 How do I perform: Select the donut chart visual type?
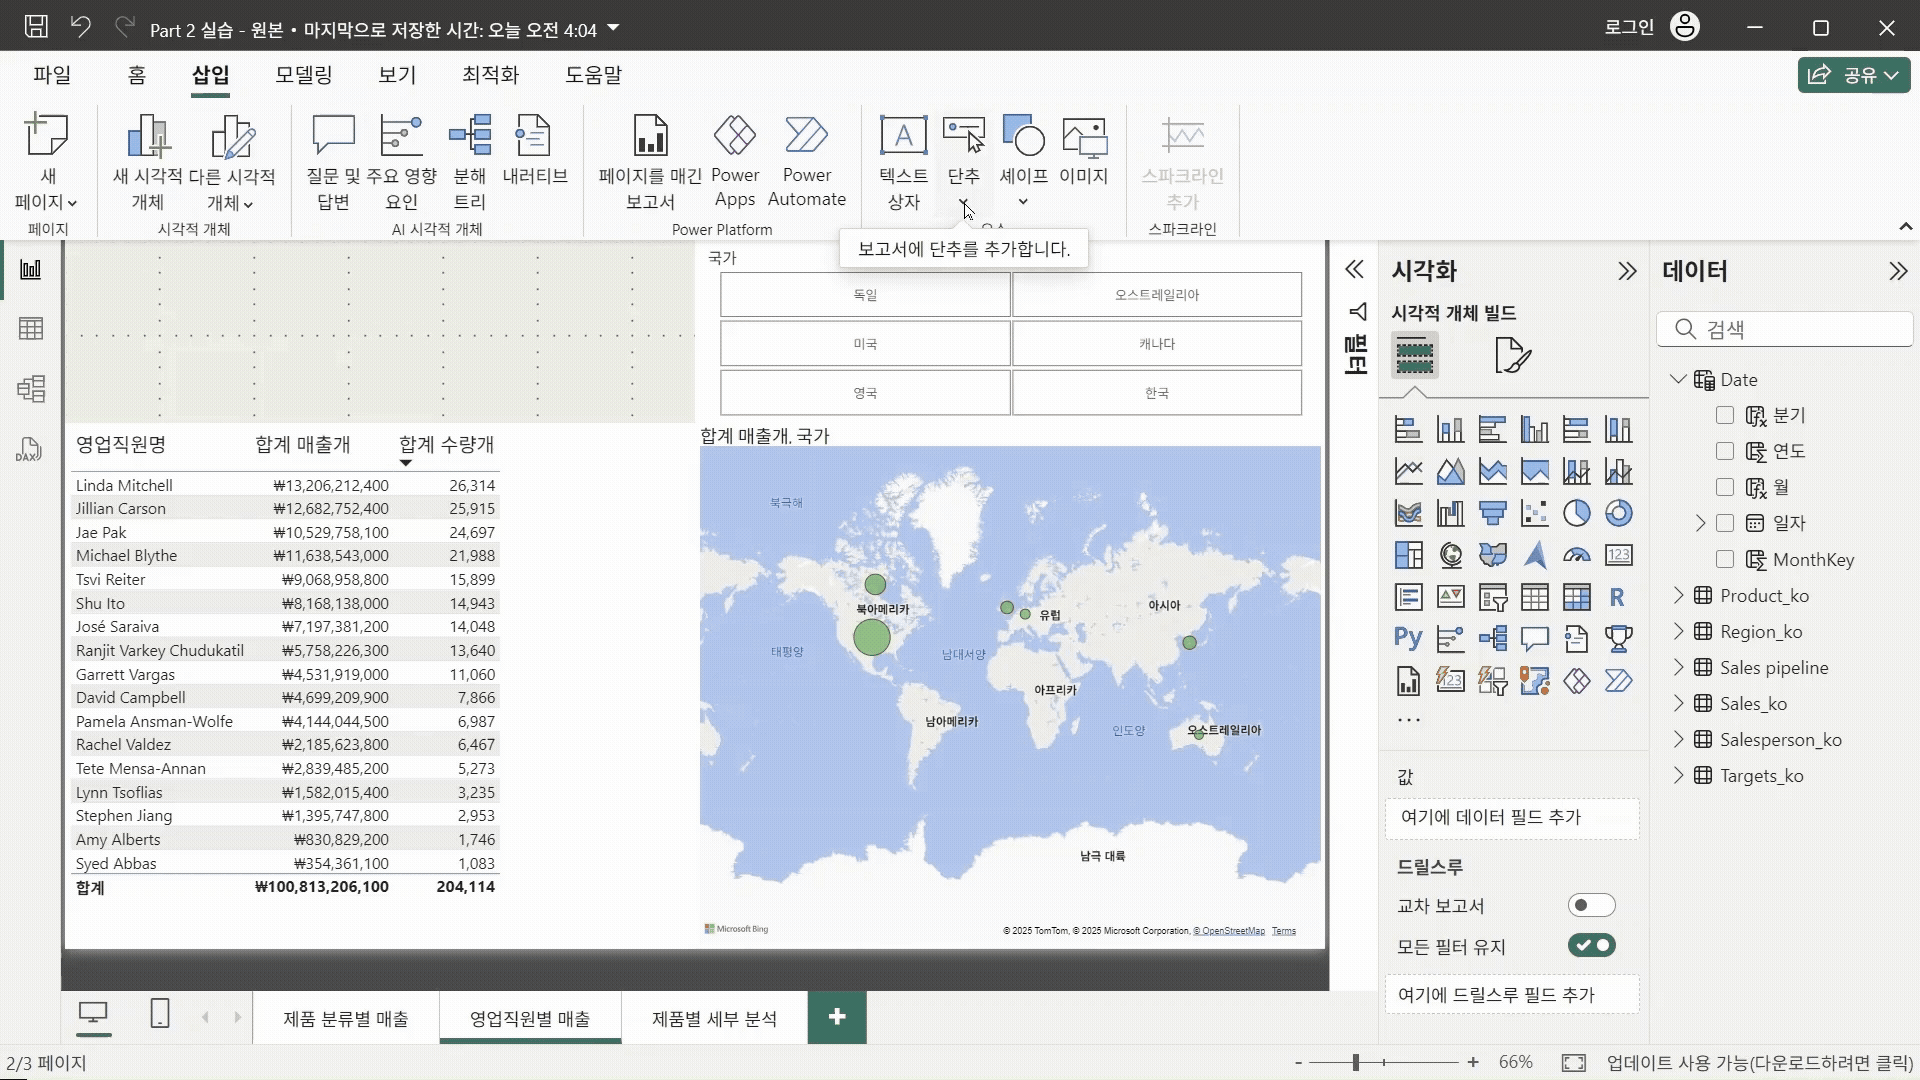coord(1618,513)
